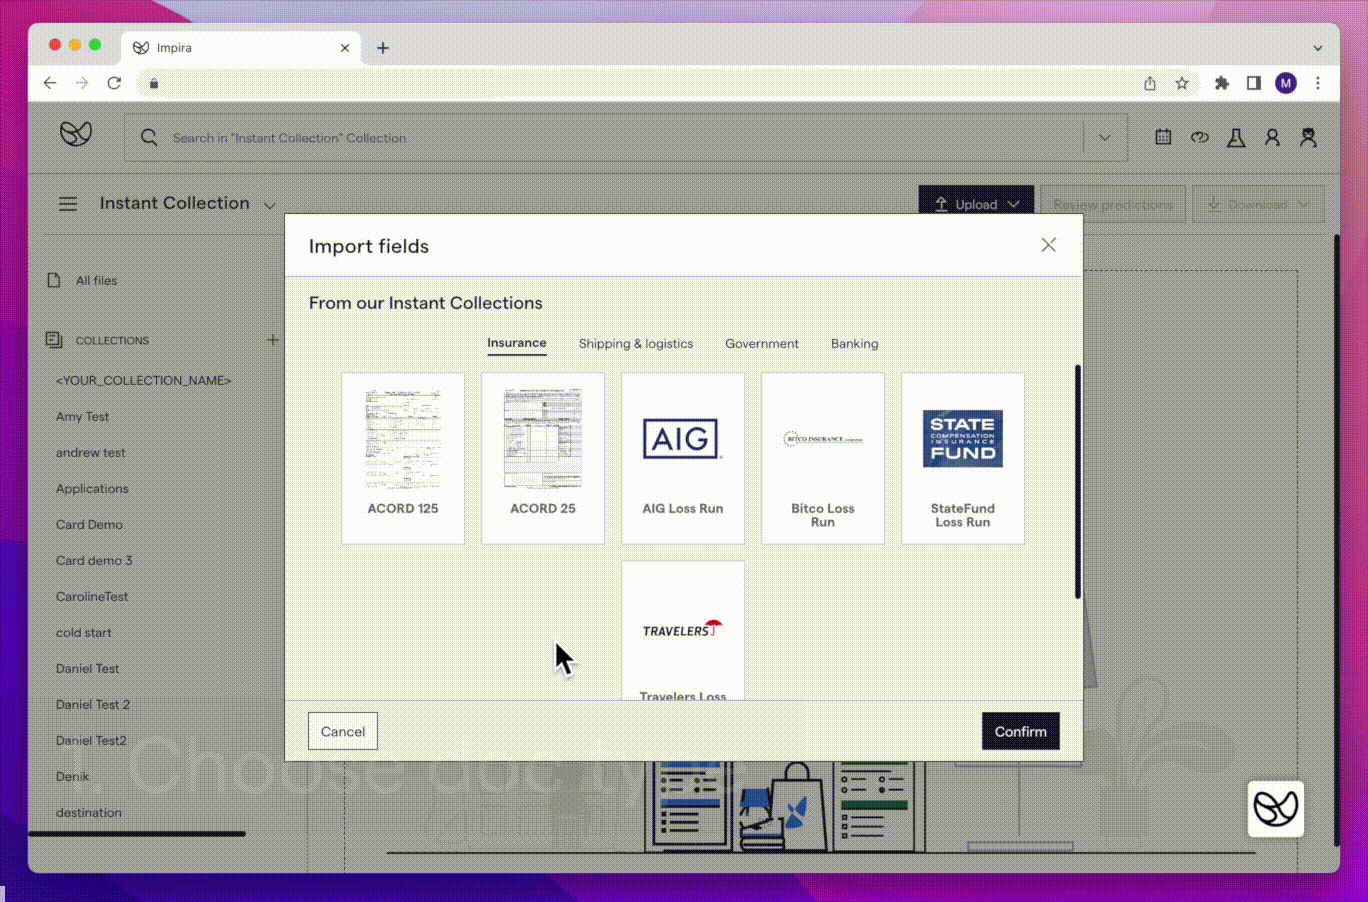Open the Daniel Test collection
Screen dimensions: 1368x902
click(87, 668)
